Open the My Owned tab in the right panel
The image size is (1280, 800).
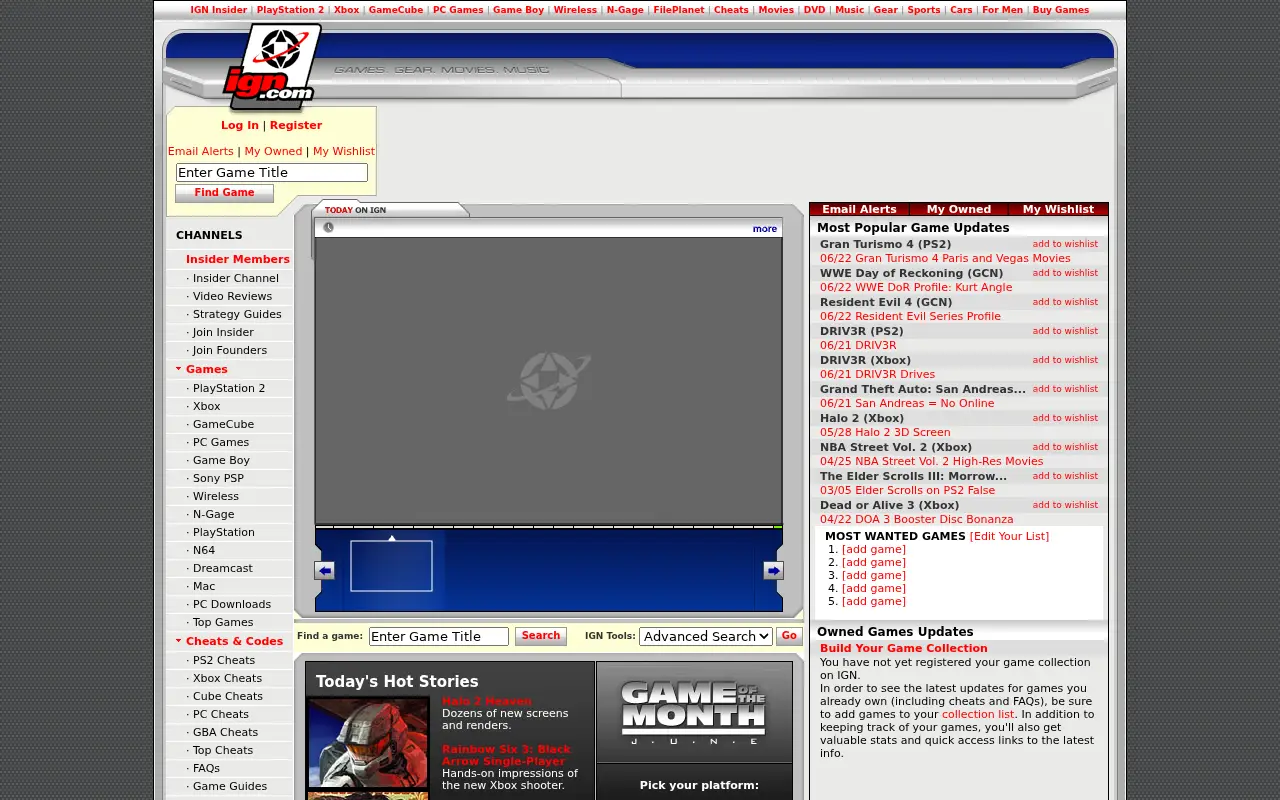[959, 209]
